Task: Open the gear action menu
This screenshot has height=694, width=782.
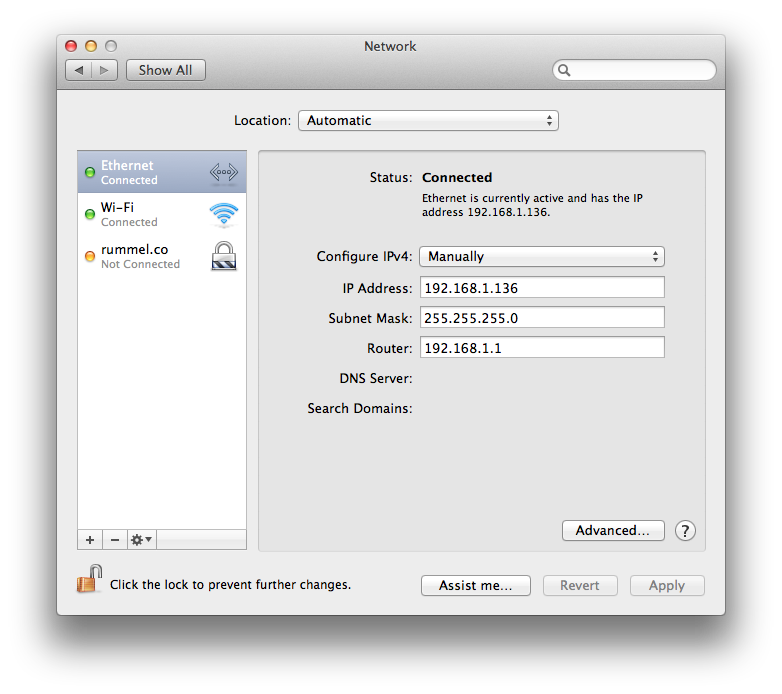Action: [142, 540]
